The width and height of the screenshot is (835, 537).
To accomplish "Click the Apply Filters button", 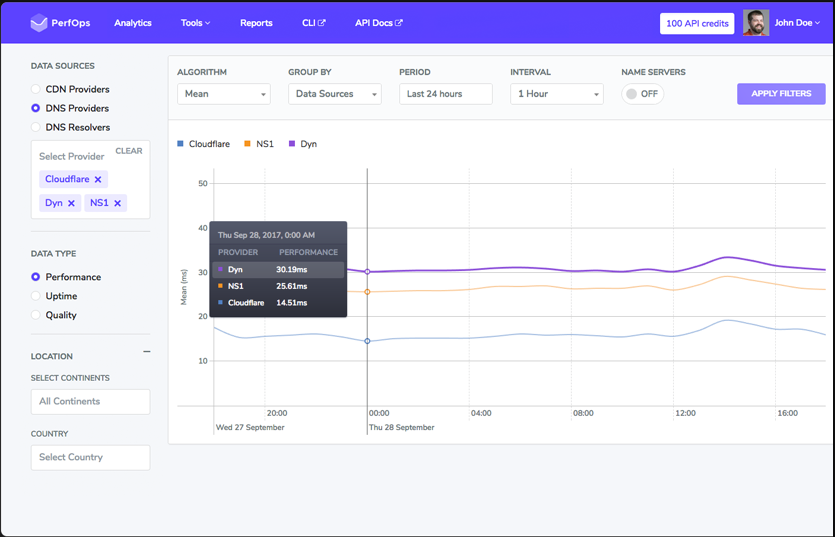I will point(781,94).
